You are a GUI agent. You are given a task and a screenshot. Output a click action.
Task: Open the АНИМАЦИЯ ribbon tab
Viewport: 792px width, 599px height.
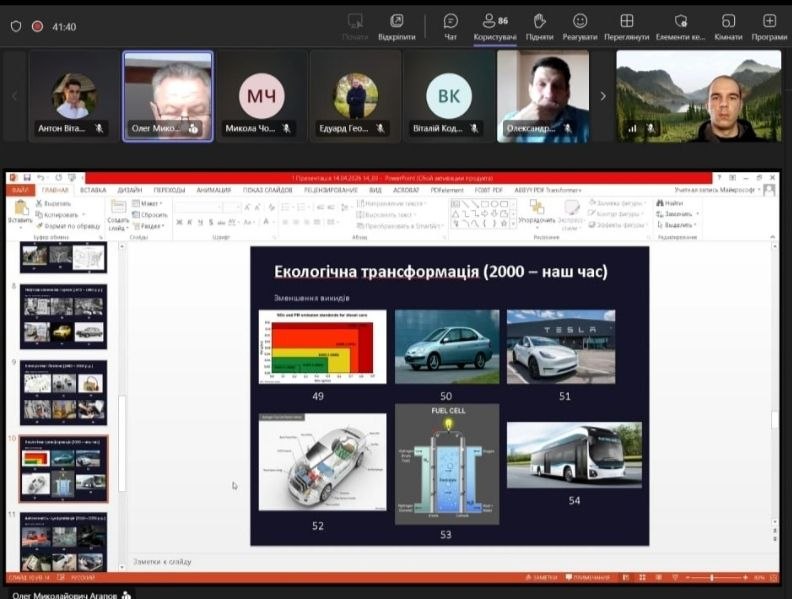click(x=213, y=189)
